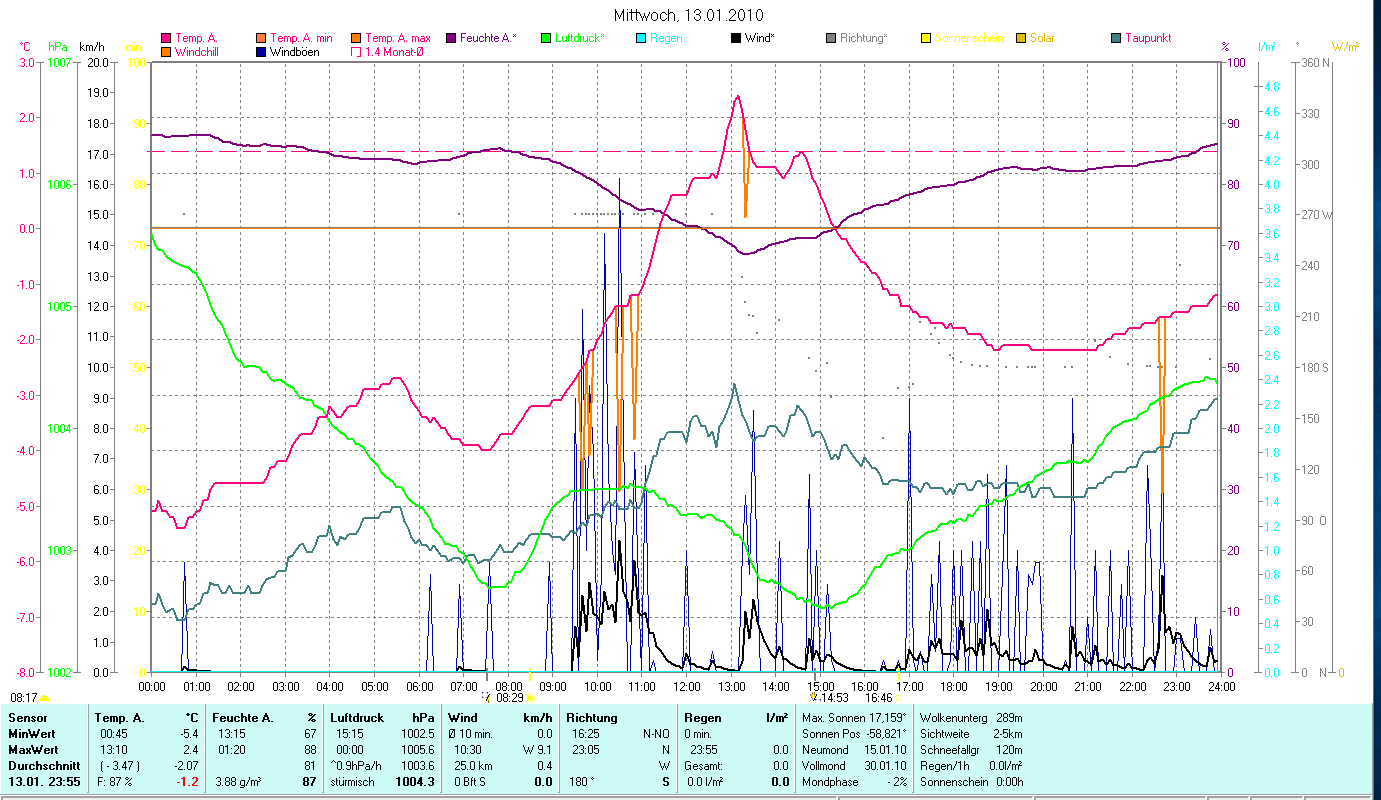Click the dark blue Windböen swatch

262,51
